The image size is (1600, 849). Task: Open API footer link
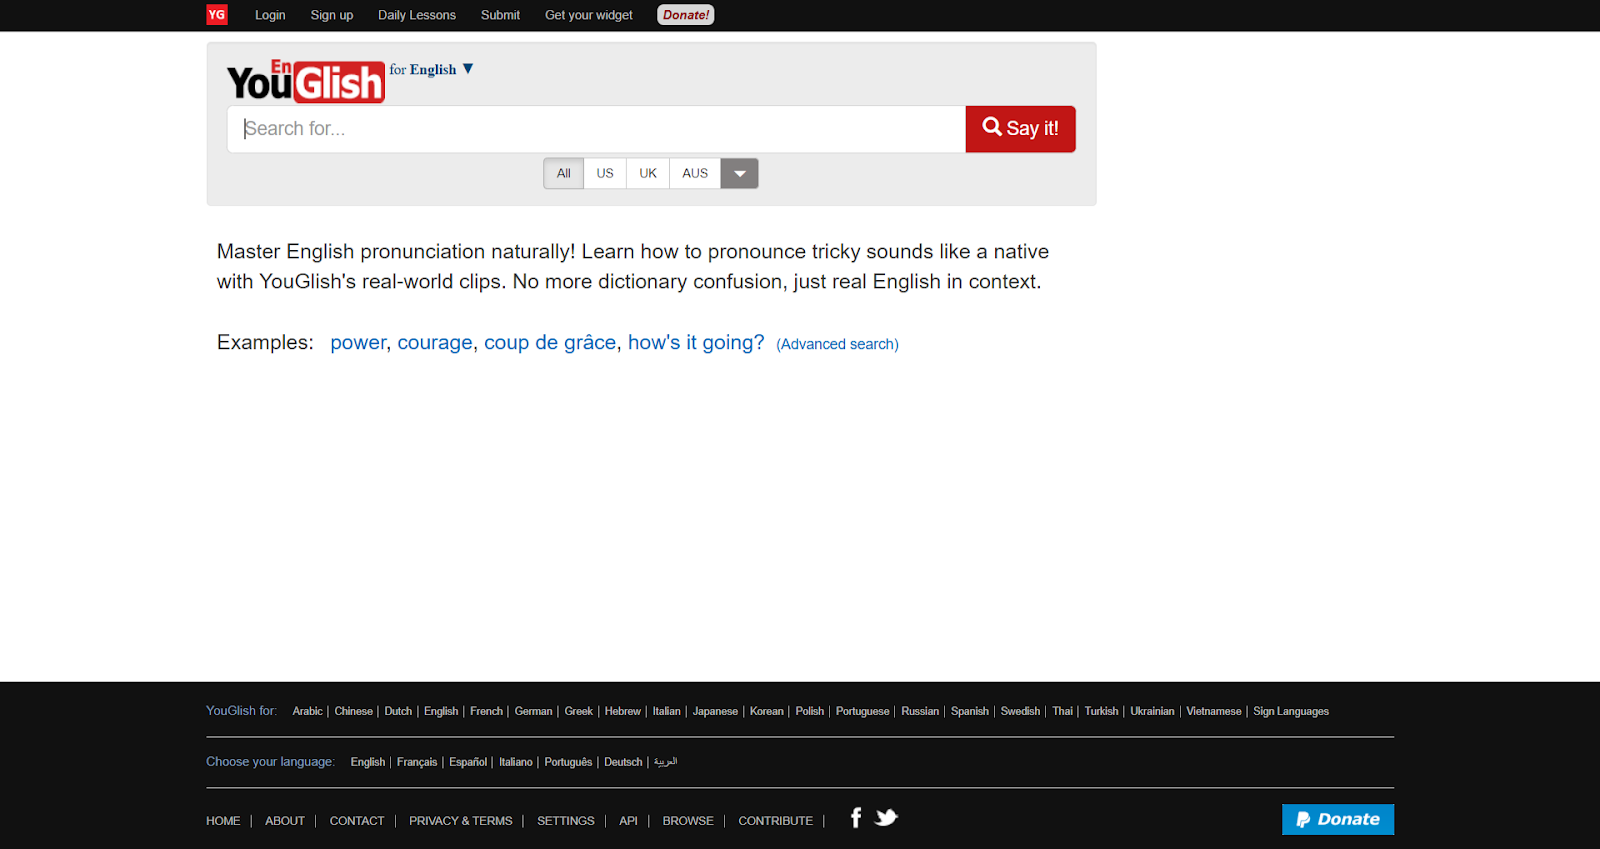[x=628, y=821]
